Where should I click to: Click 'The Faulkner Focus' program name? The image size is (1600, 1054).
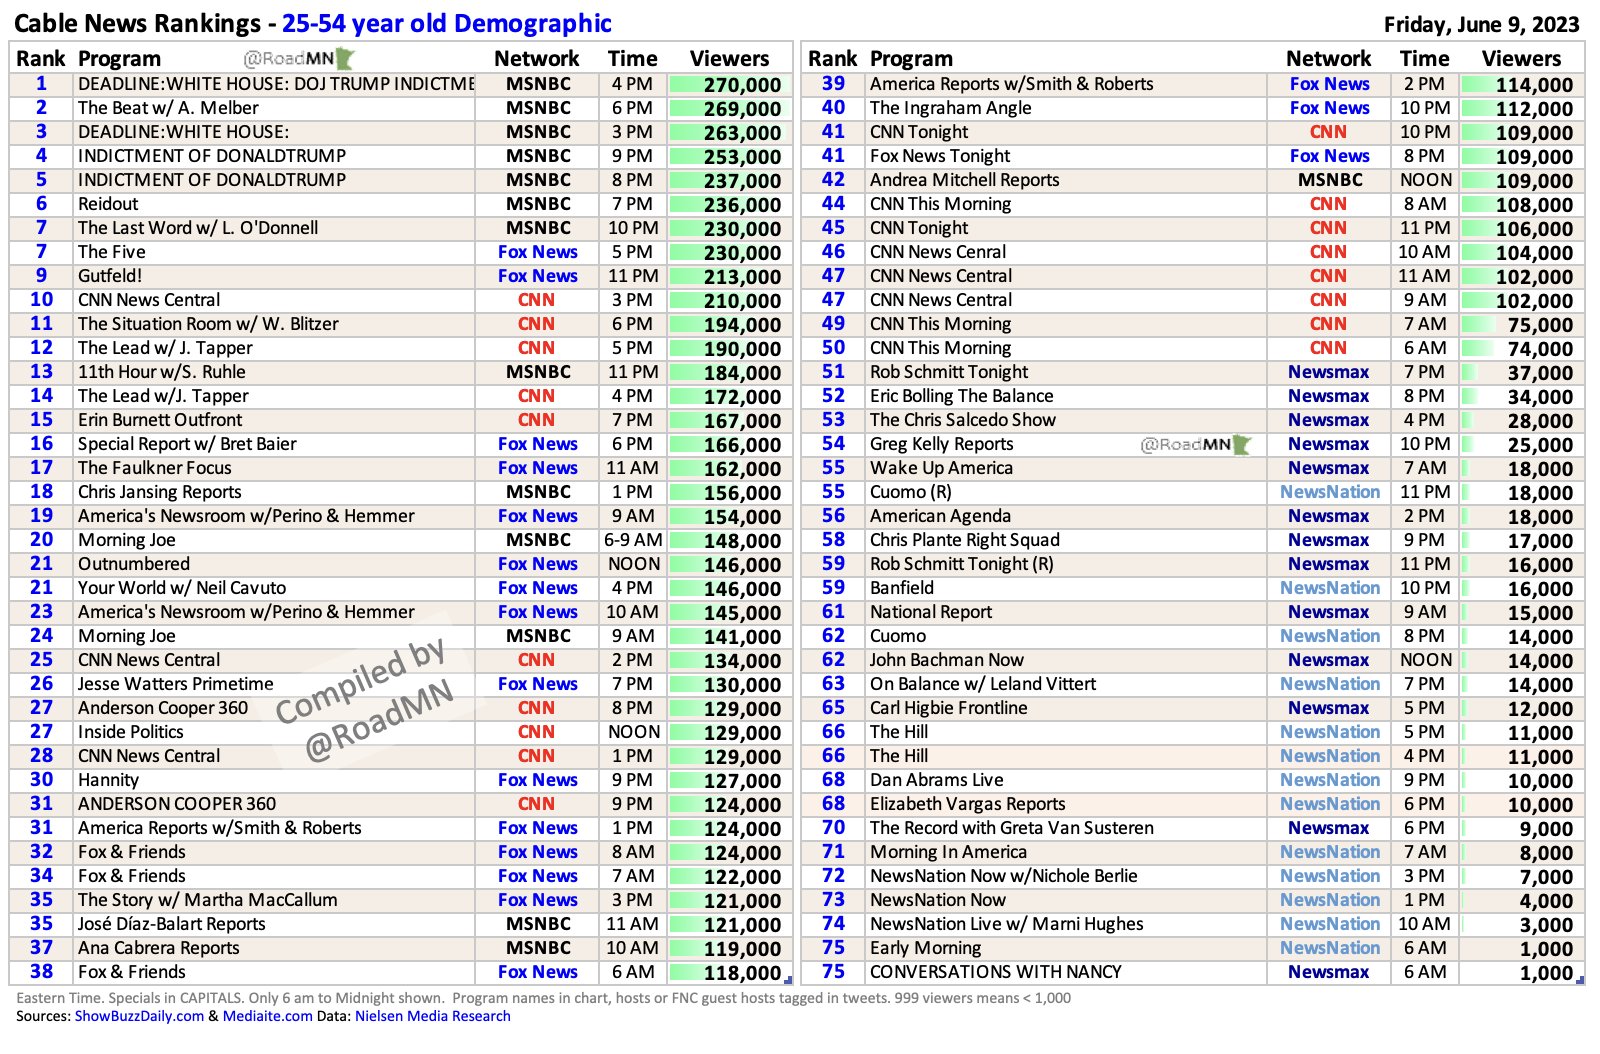click(155, 468)
